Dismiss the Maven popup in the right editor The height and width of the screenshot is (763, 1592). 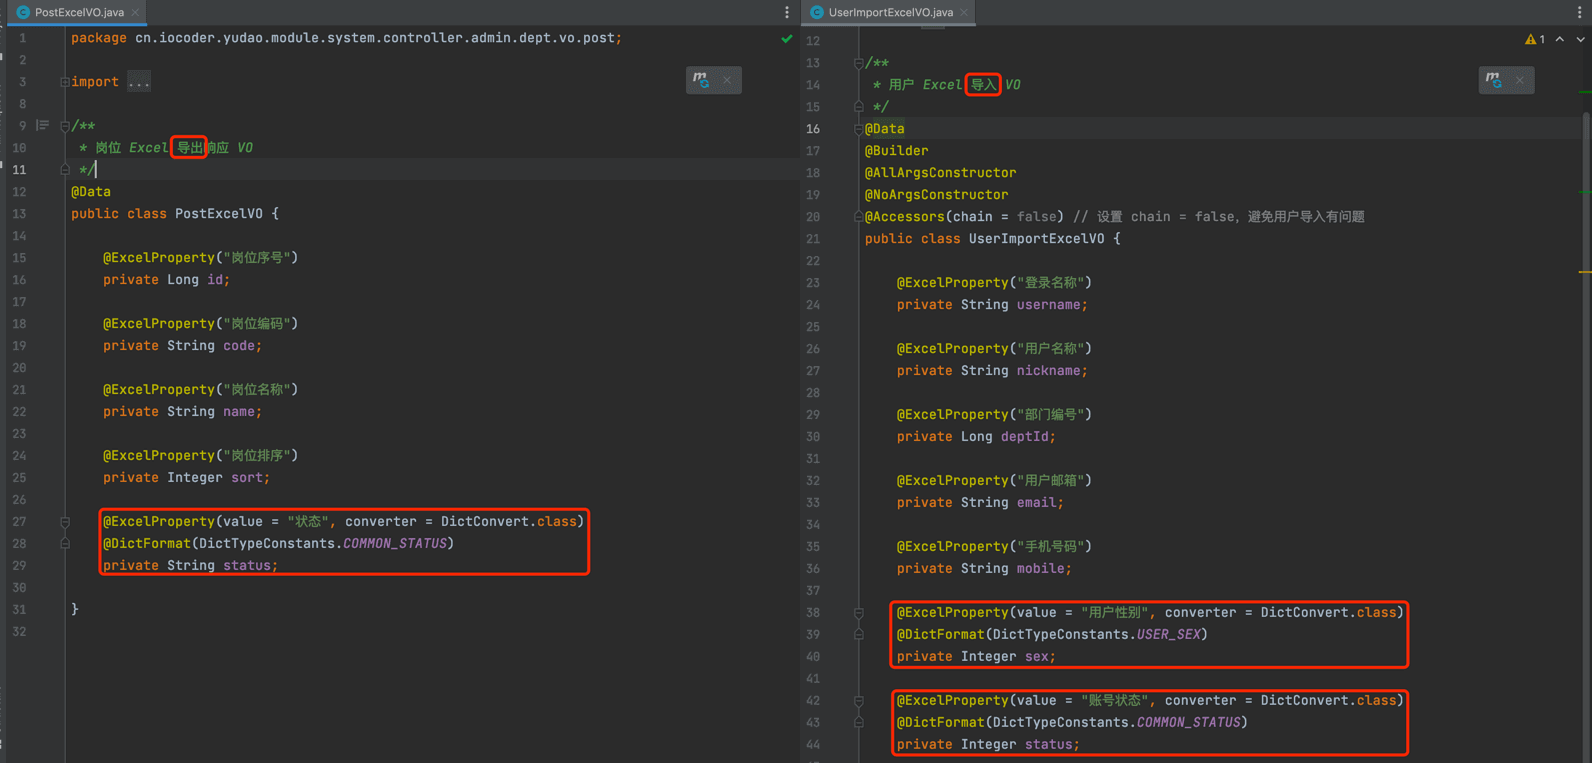pyautogui.click(x=1519, y=80)
